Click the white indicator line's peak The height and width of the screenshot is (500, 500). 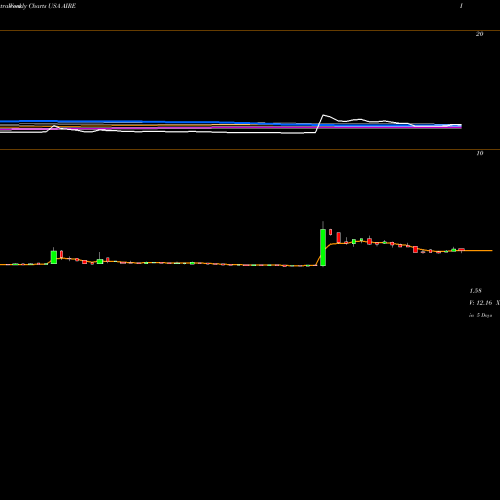coord(323,115)
